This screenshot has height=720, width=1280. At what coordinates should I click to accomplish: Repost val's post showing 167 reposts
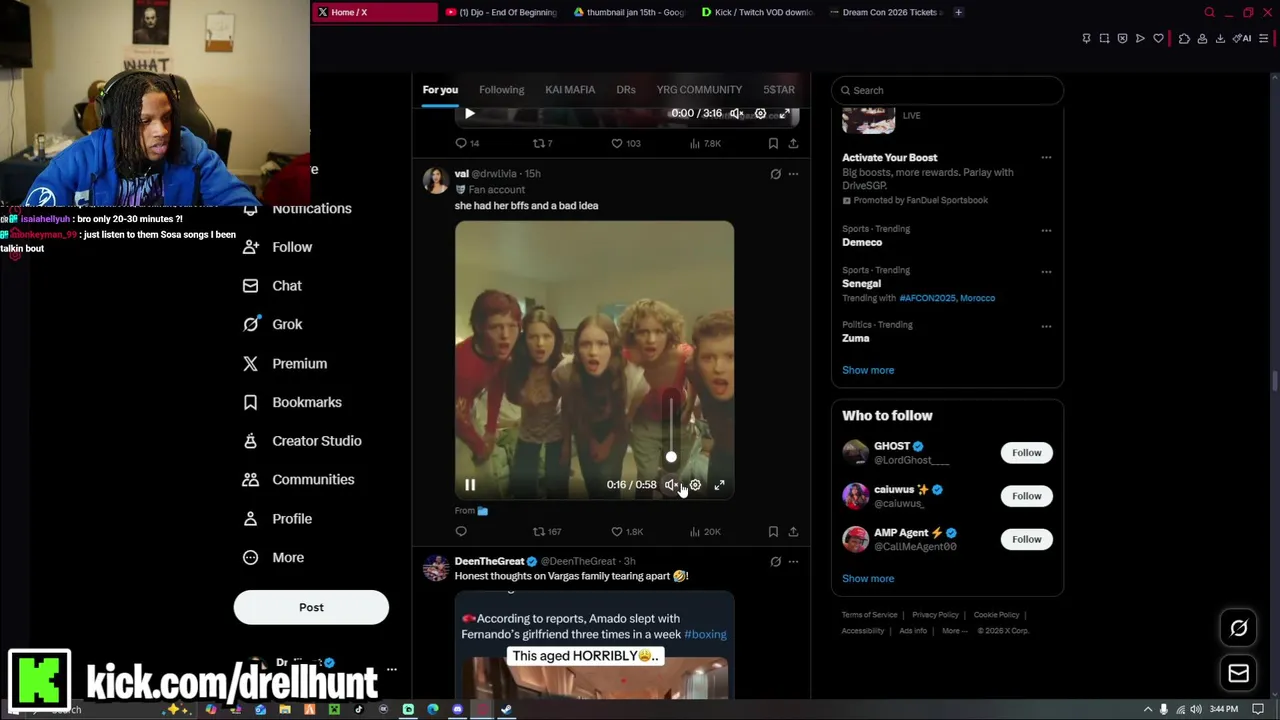(x=547, y=532)
